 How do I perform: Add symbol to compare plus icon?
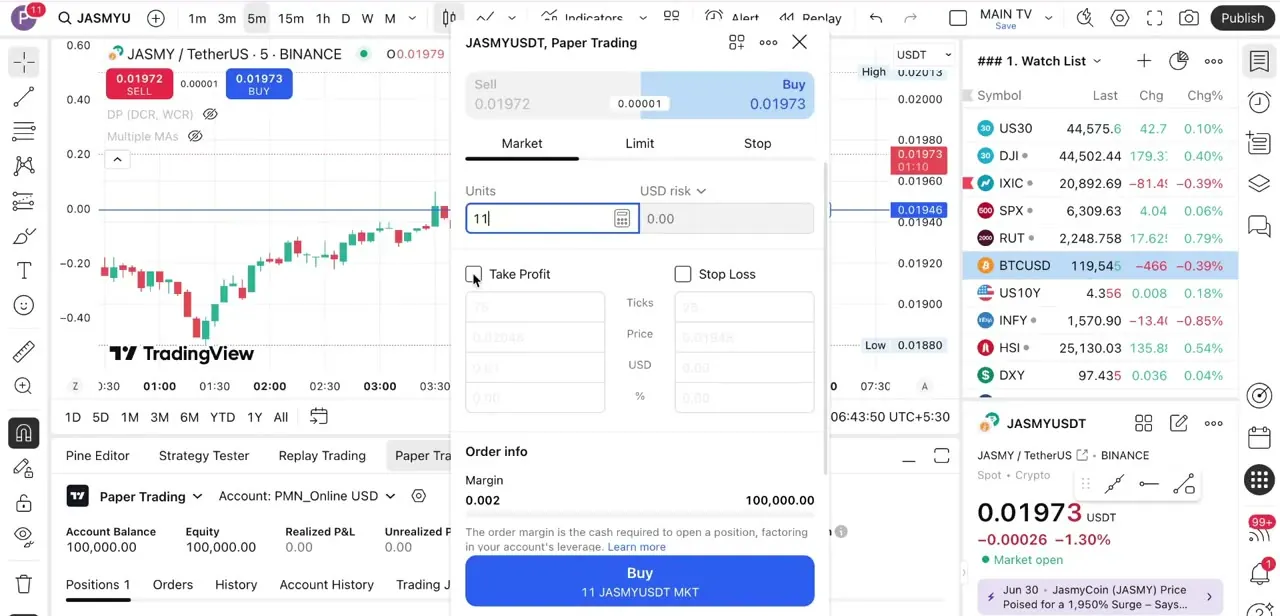coord(156,18)
